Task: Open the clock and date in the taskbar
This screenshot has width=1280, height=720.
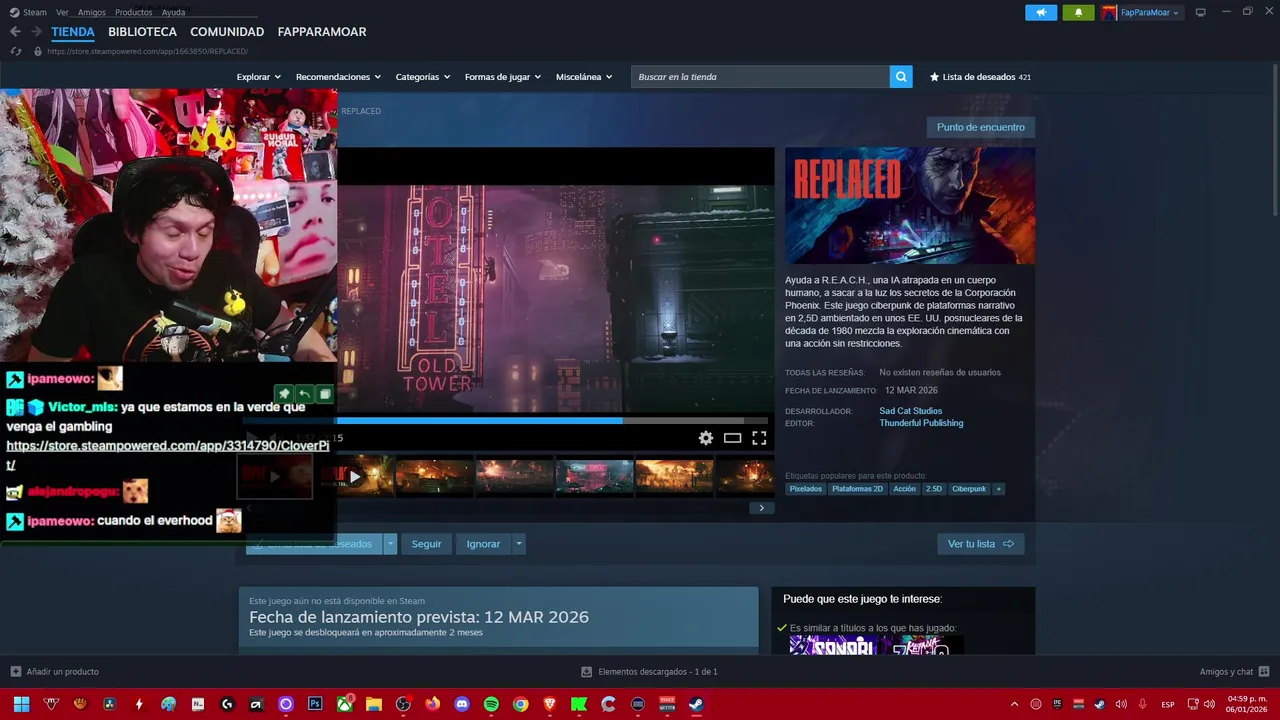Action: click(x=1247, y=704)
